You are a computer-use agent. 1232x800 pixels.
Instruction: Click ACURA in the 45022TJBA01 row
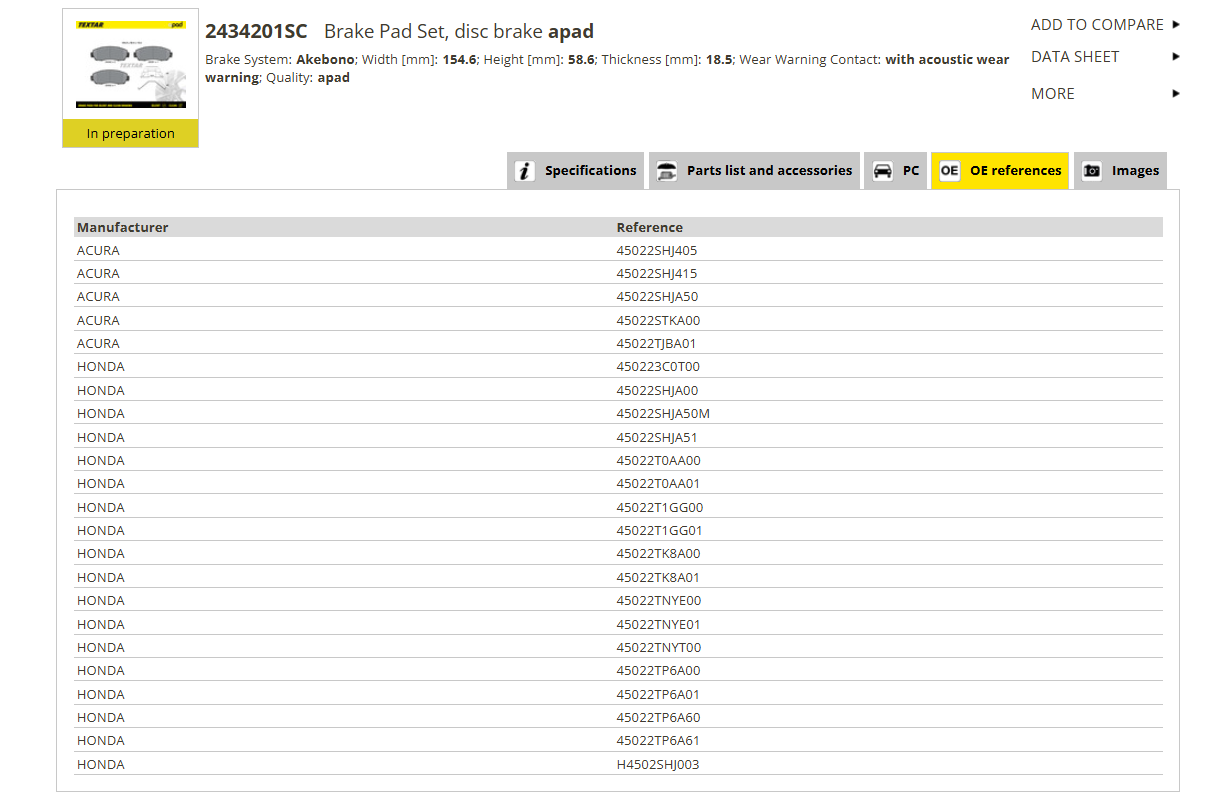pyautogui.click(x=98, y=344)
